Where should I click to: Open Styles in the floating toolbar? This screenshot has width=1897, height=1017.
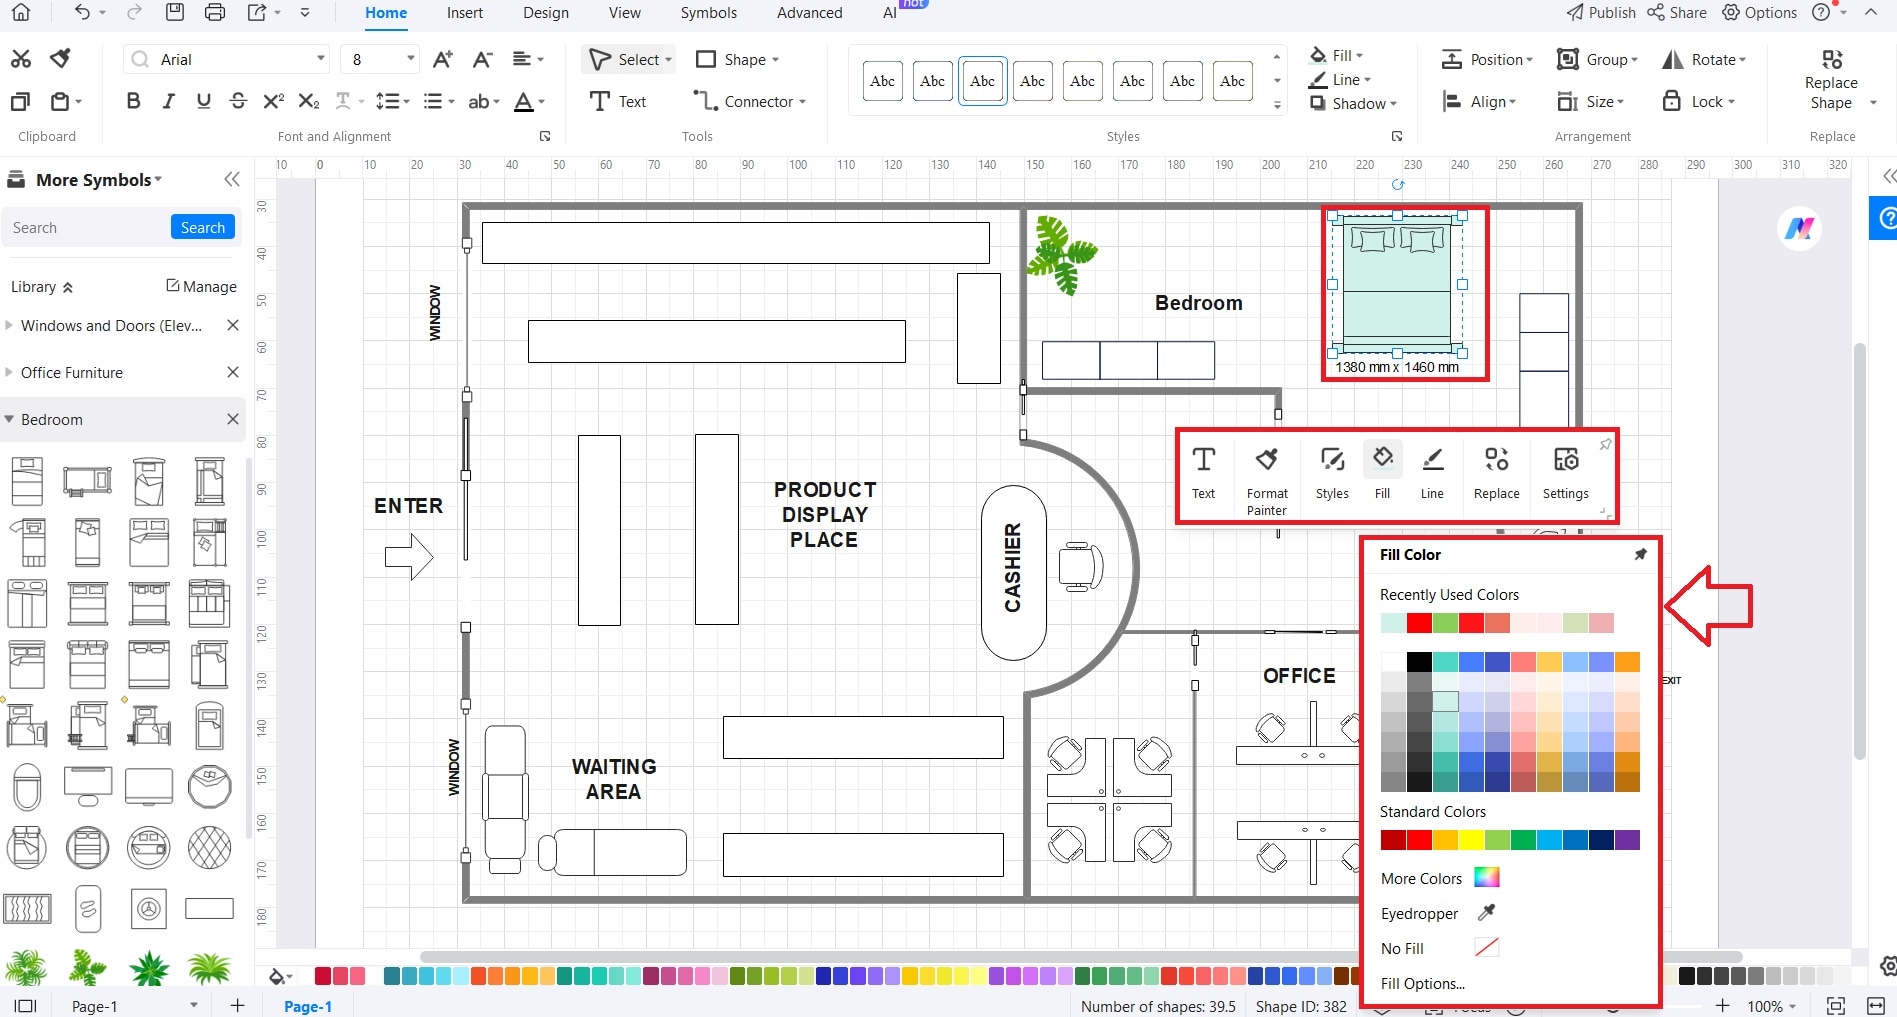point(1332,471)
